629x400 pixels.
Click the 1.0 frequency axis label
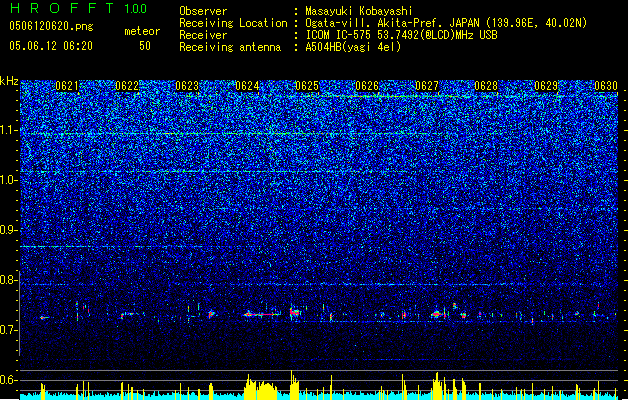9,180
